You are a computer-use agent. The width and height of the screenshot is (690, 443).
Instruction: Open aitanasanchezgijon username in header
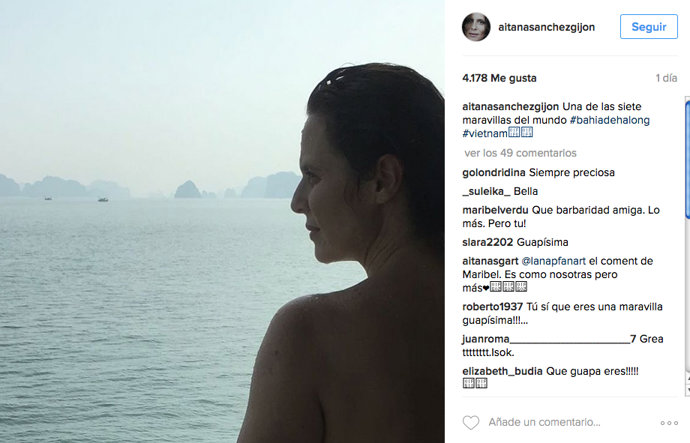546,27
